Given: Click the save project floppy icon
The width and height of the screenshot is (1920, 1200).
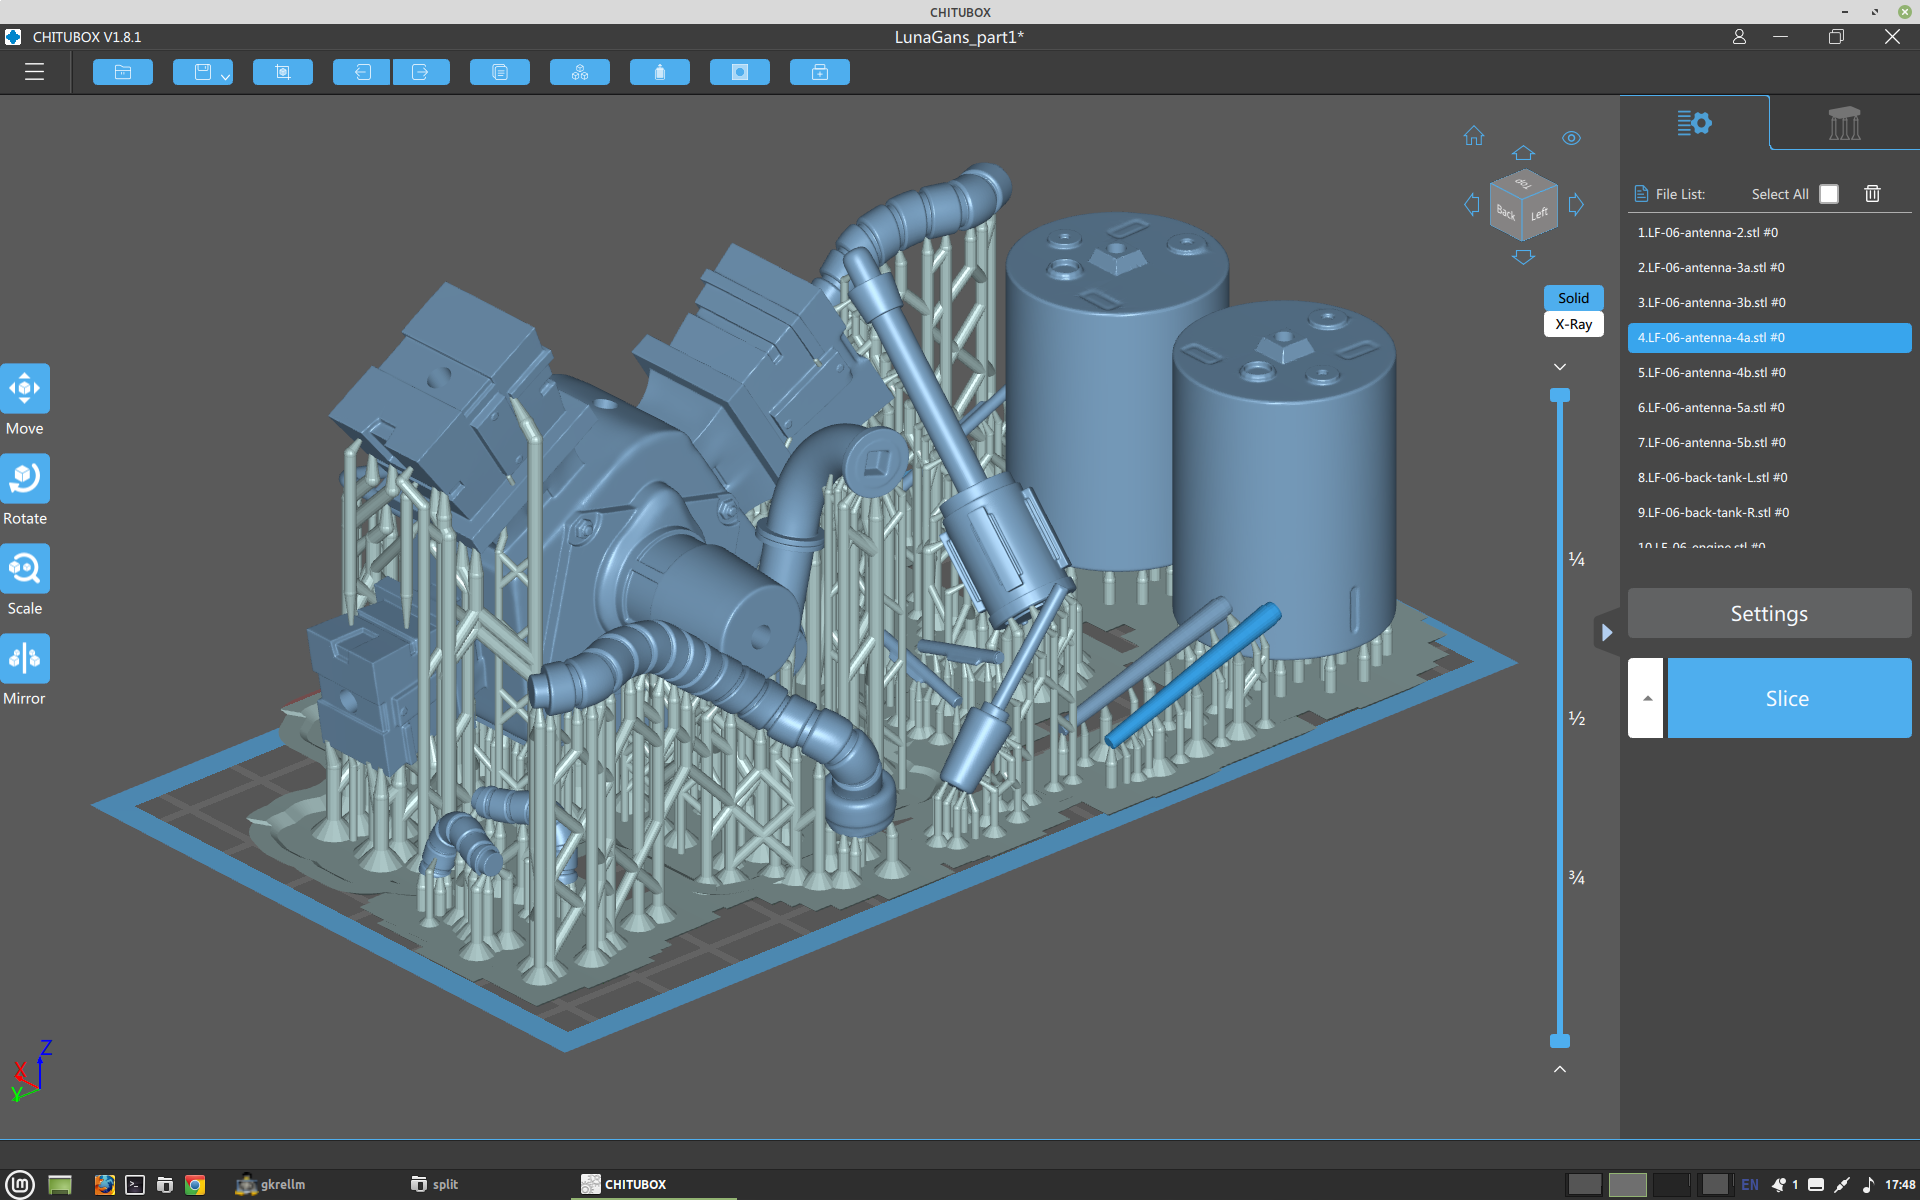Looking at the screenshot, I should pos(202,72).
